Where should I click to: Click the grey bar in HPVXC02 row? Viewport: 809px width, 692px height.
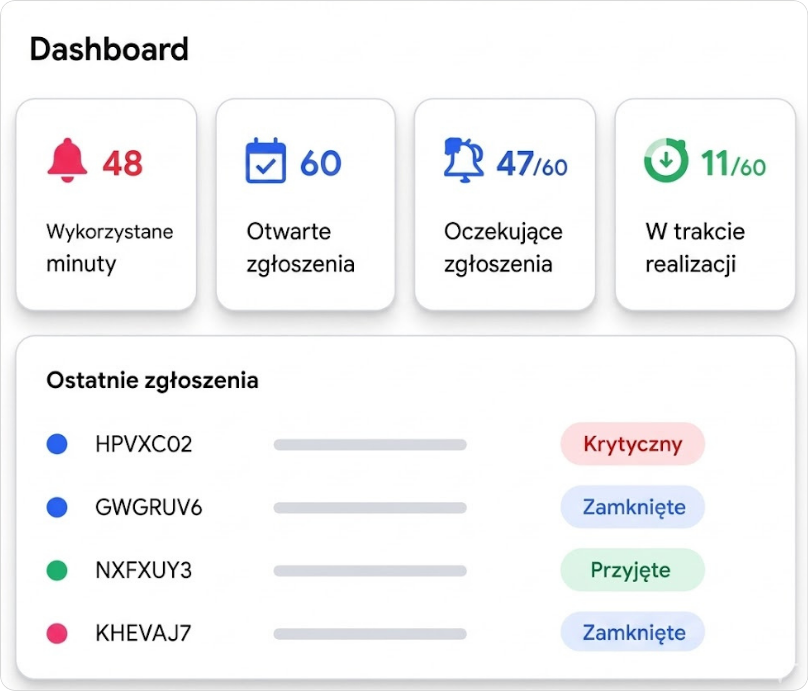click(x=370, y=444)
